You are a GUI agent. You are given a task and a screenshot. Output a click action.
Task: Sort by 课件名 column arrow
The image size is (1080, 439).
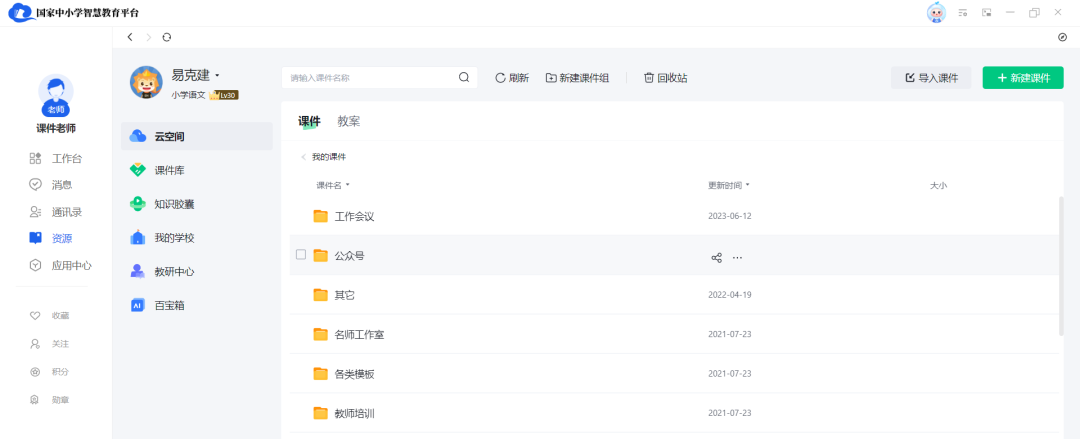348,186
